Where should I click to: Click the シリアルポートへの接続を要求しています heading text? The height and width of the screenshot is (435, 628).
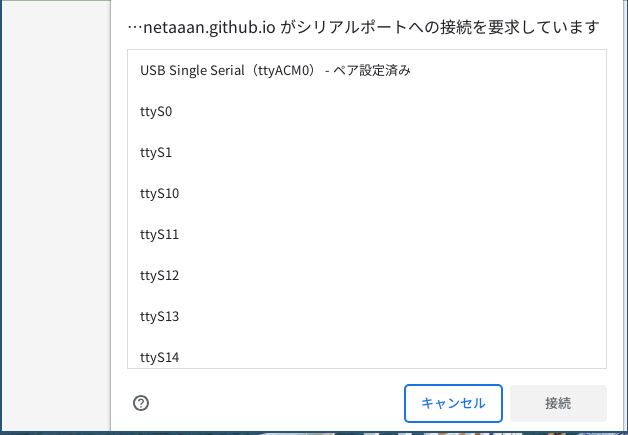point(439,27)
